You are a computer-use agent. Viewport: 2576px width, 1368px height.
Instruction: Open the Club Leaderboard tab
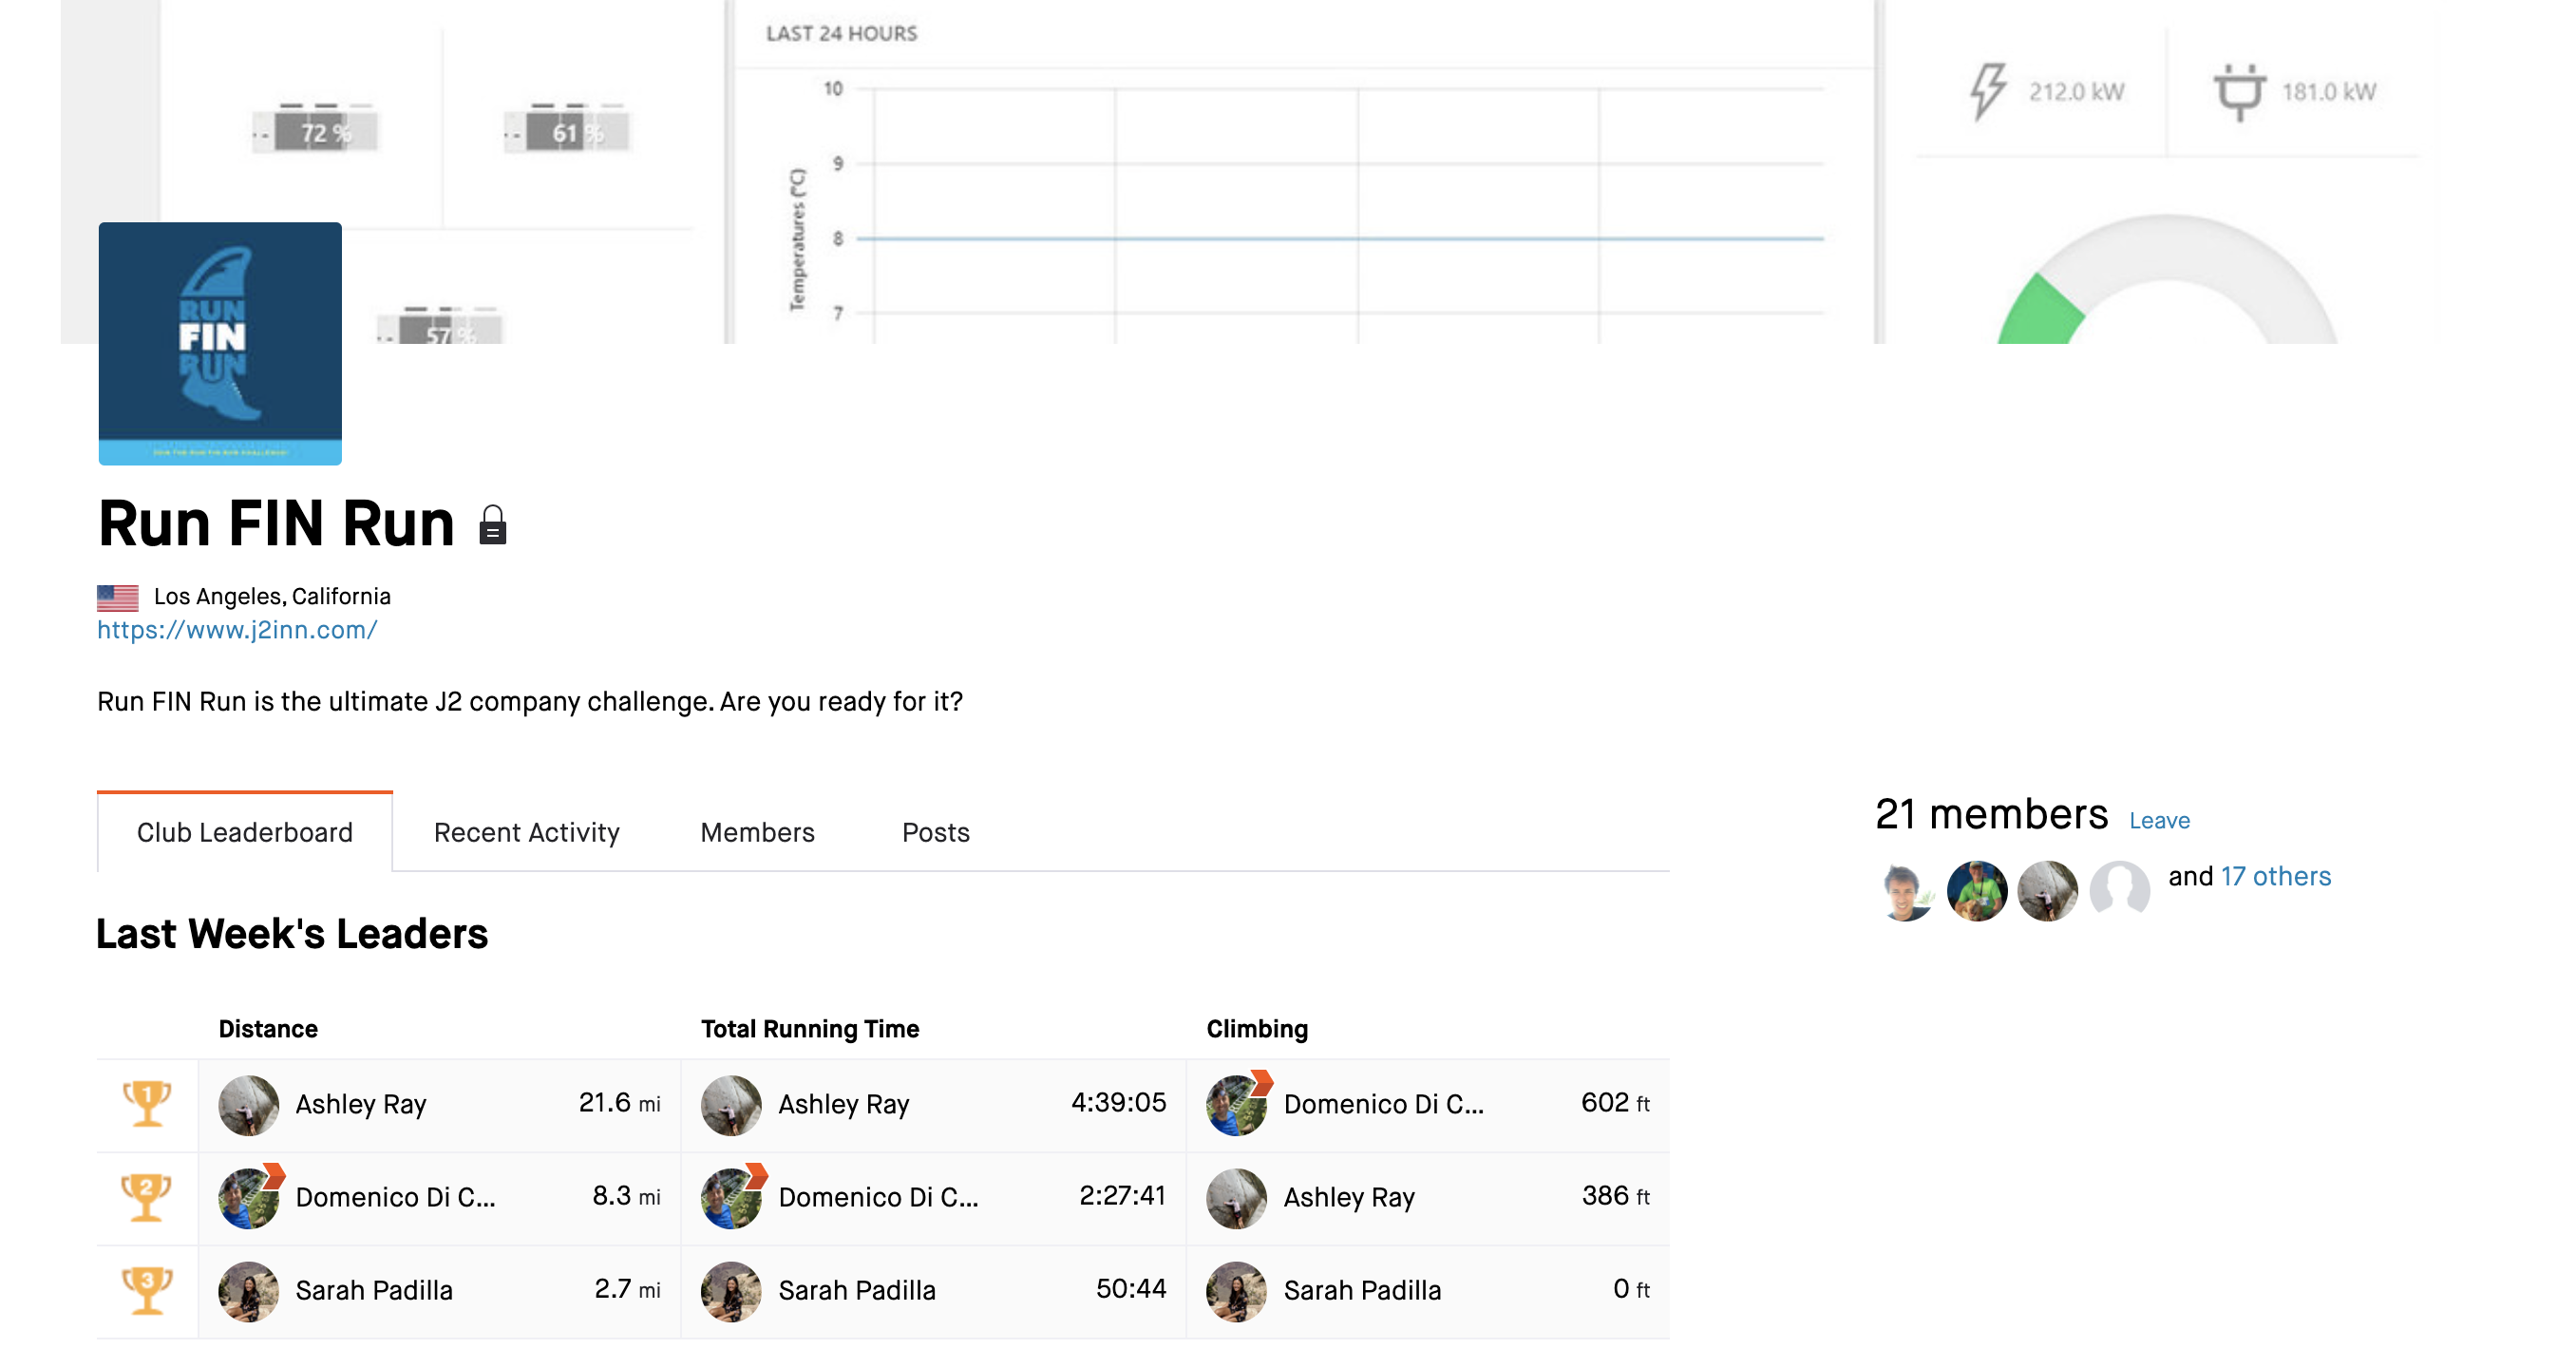pyautogui.click(x=245, y=832)
